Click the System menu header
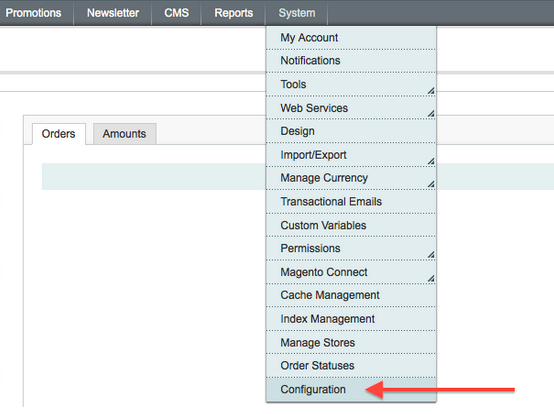The width and height of the screenshot is (554, 414). coord(297,13)
